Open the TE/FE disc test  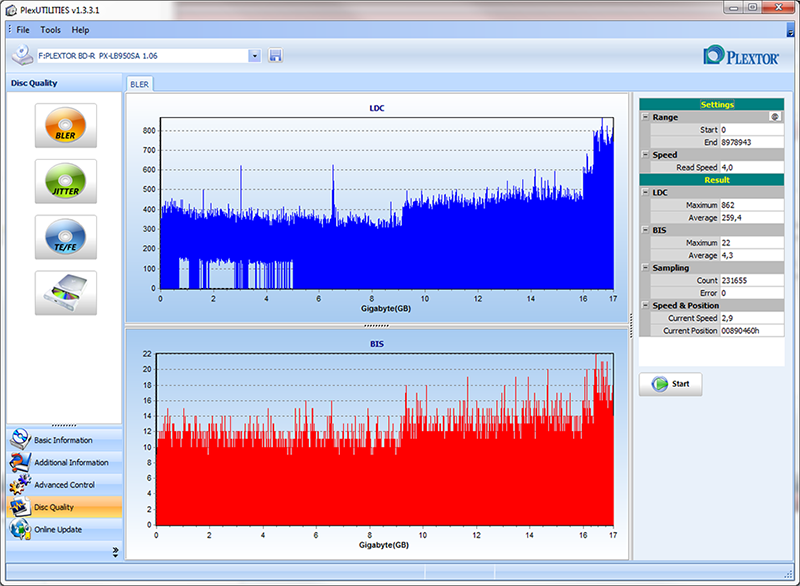(66, 237)
